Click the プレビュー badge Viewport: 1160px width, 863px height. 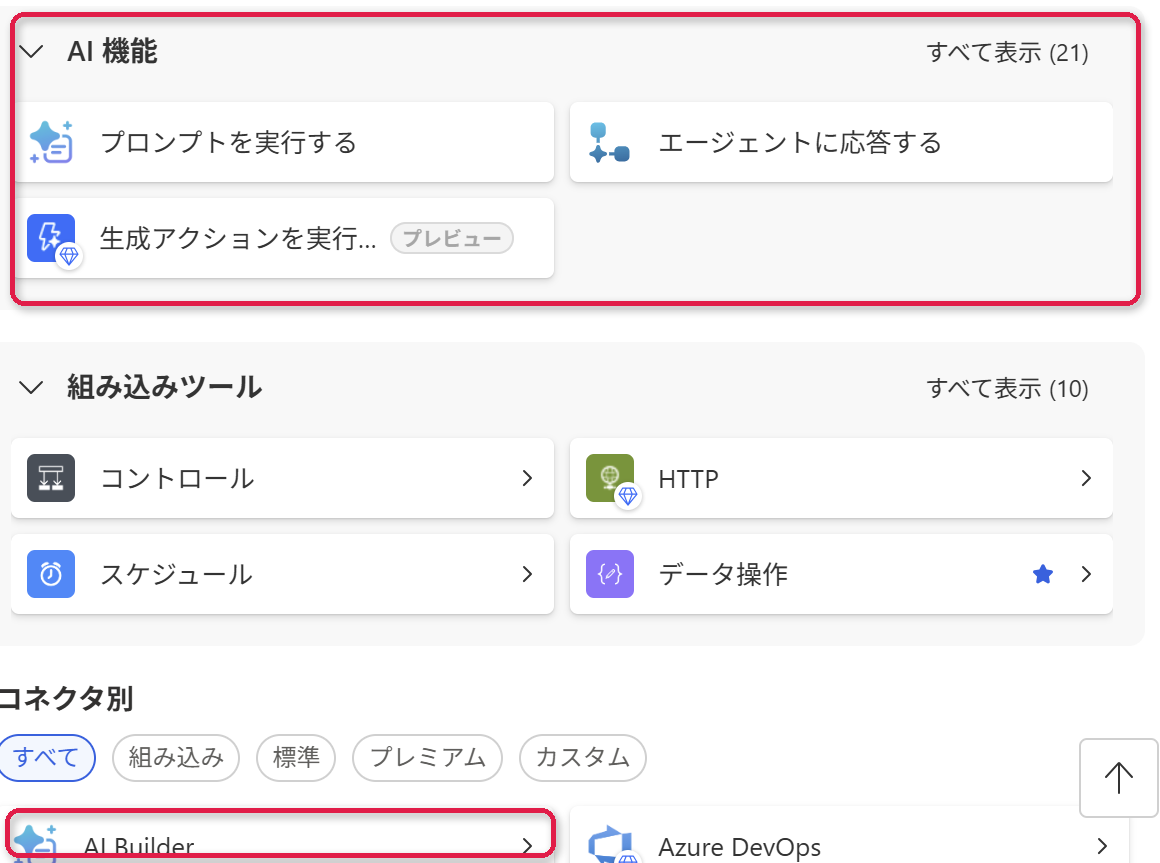click(x=452, y=238)
